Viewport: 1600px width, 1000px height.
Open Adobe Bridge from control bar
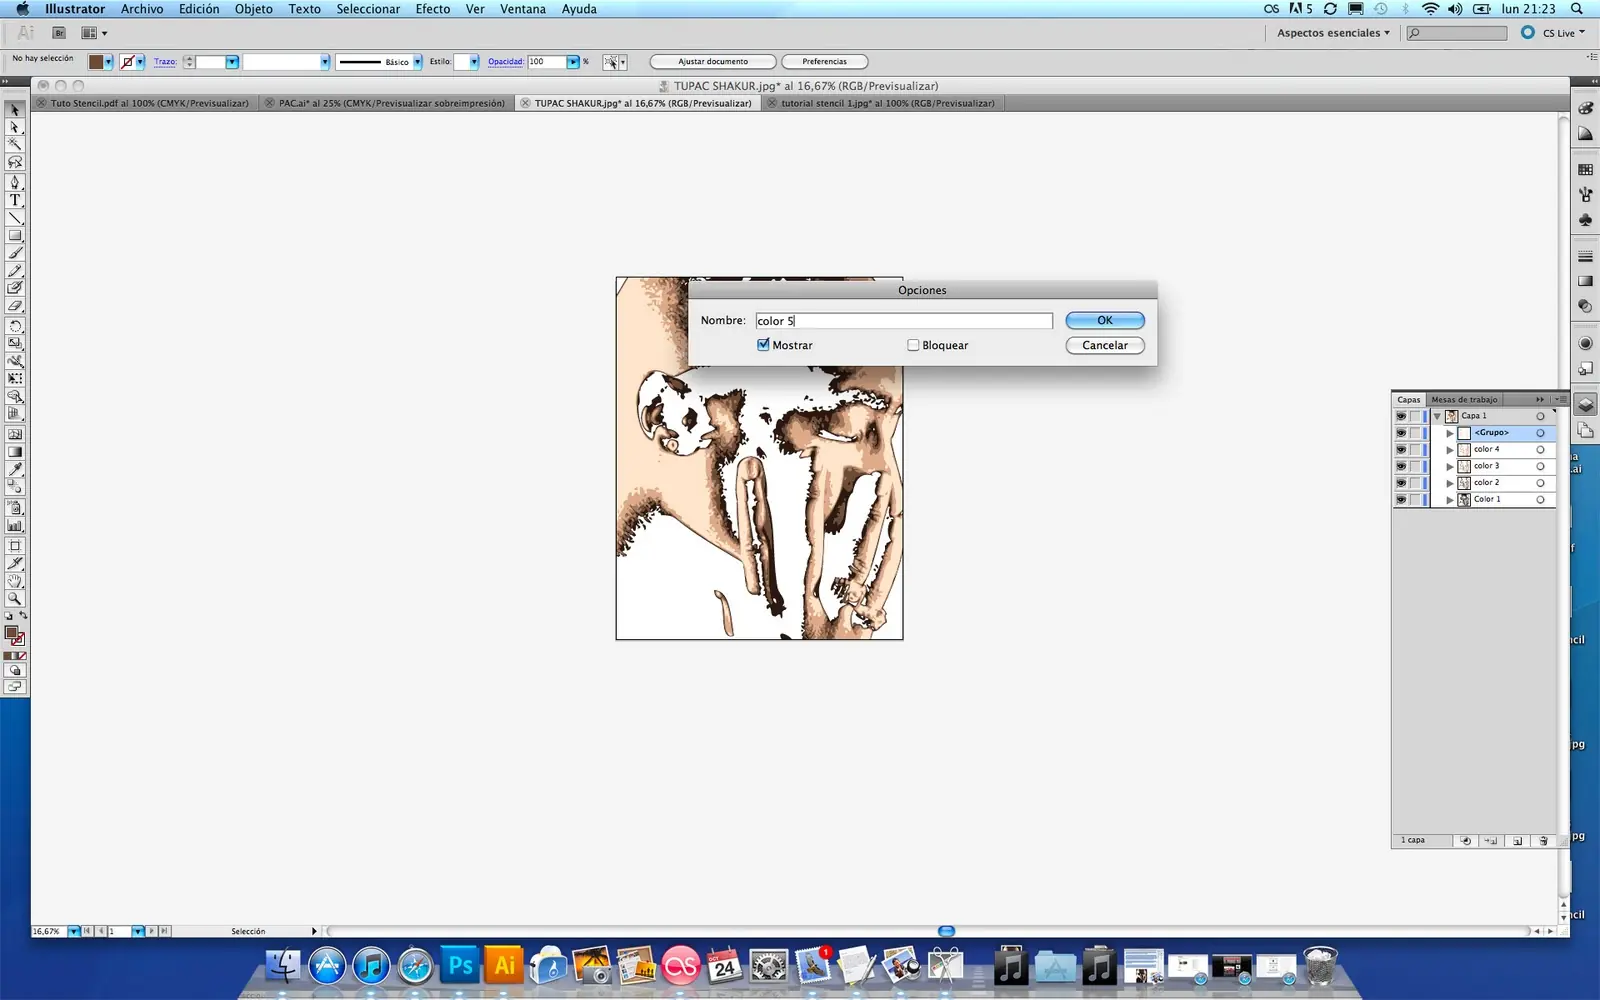[x=59, y=33]
